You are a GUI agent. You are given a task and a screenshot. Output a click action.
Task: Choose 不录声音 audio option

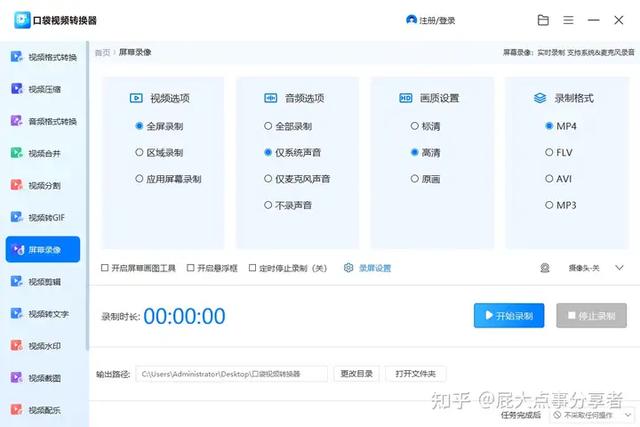(x=268, y=205)
